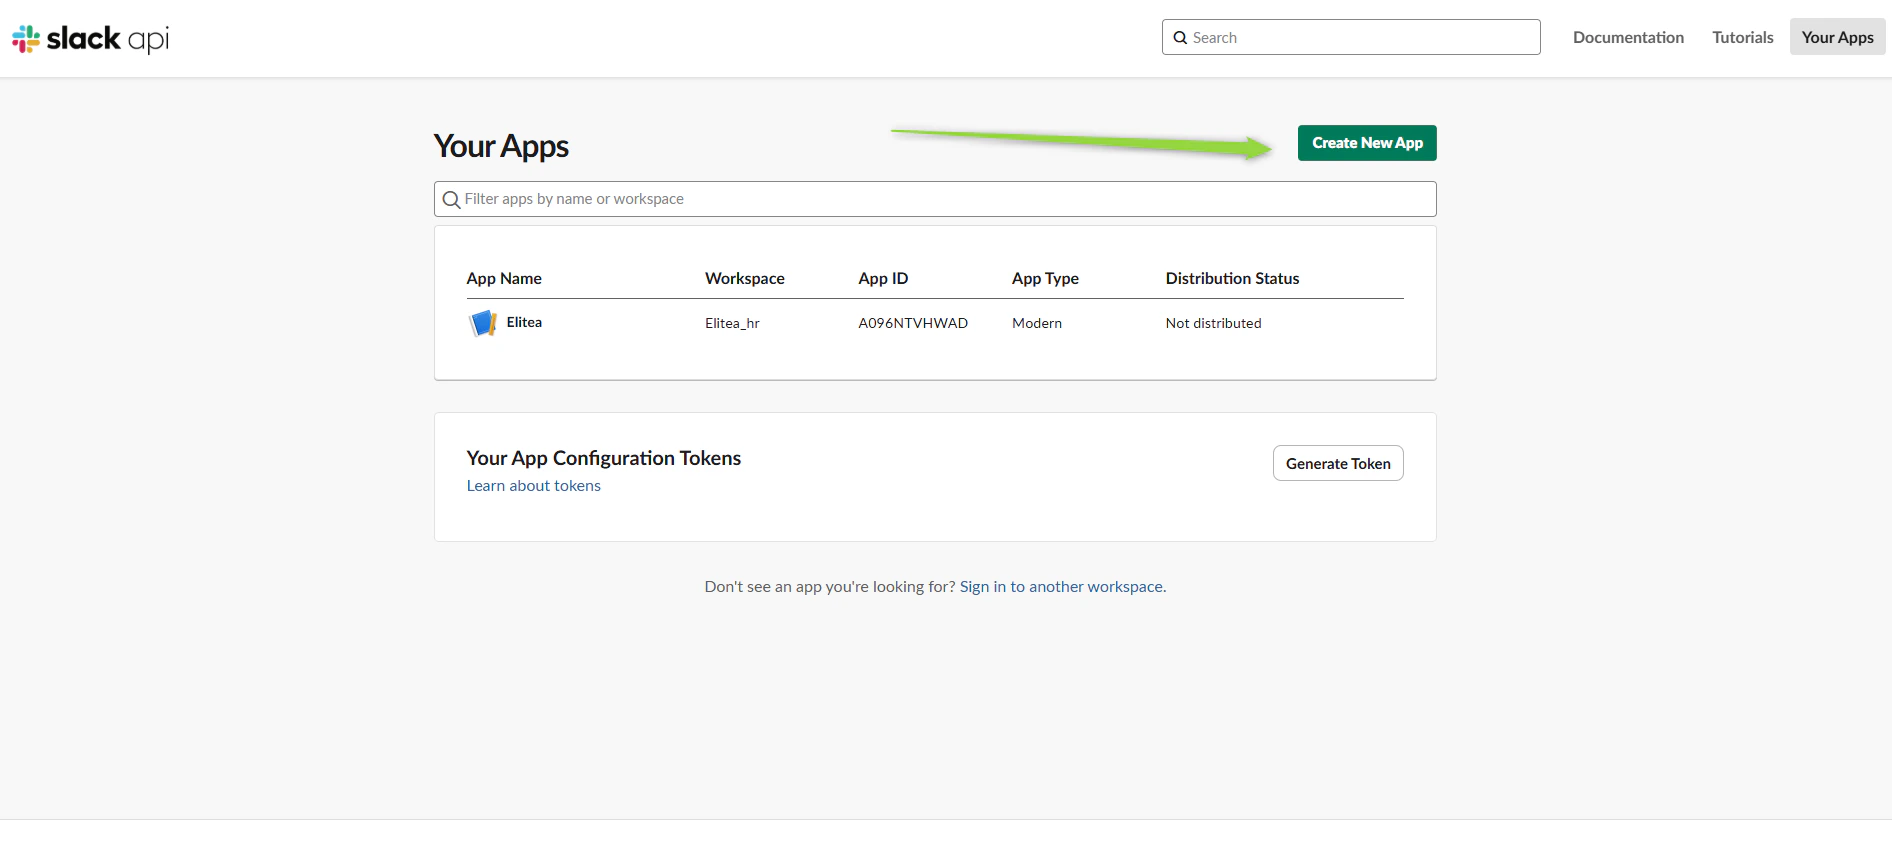Click the Not distributed status text

[1213, 323]
